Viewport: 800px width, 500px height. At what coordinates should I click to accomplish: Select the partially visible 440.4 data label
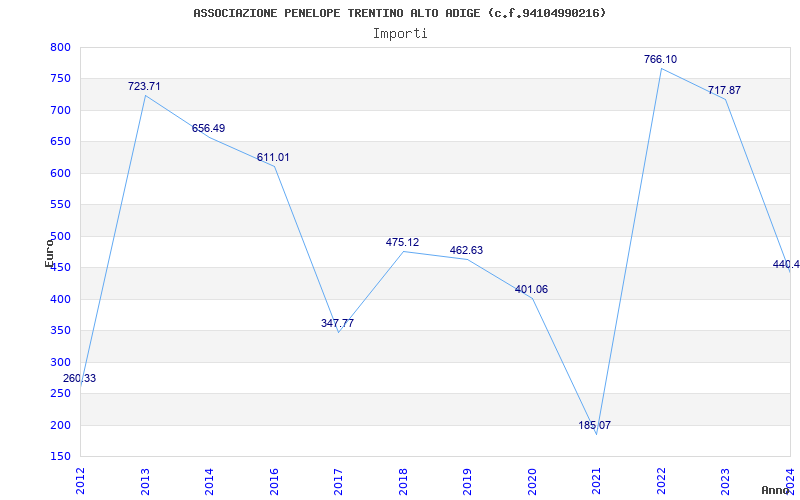pyautogui.click(x=786, y=264)
